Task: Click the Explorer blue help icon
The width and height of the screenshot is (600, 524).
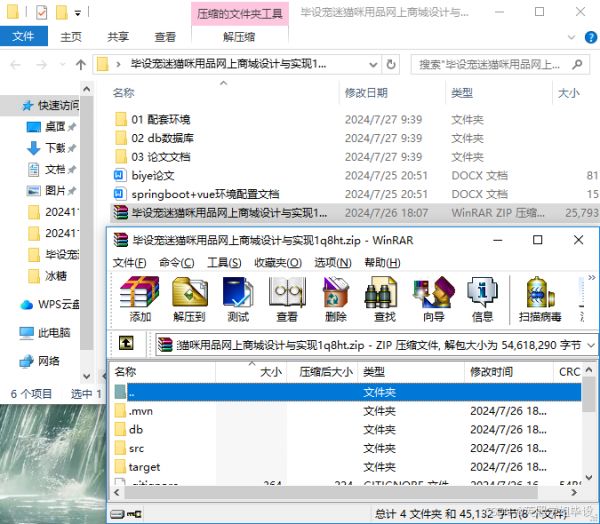Action: click(590, 37)
